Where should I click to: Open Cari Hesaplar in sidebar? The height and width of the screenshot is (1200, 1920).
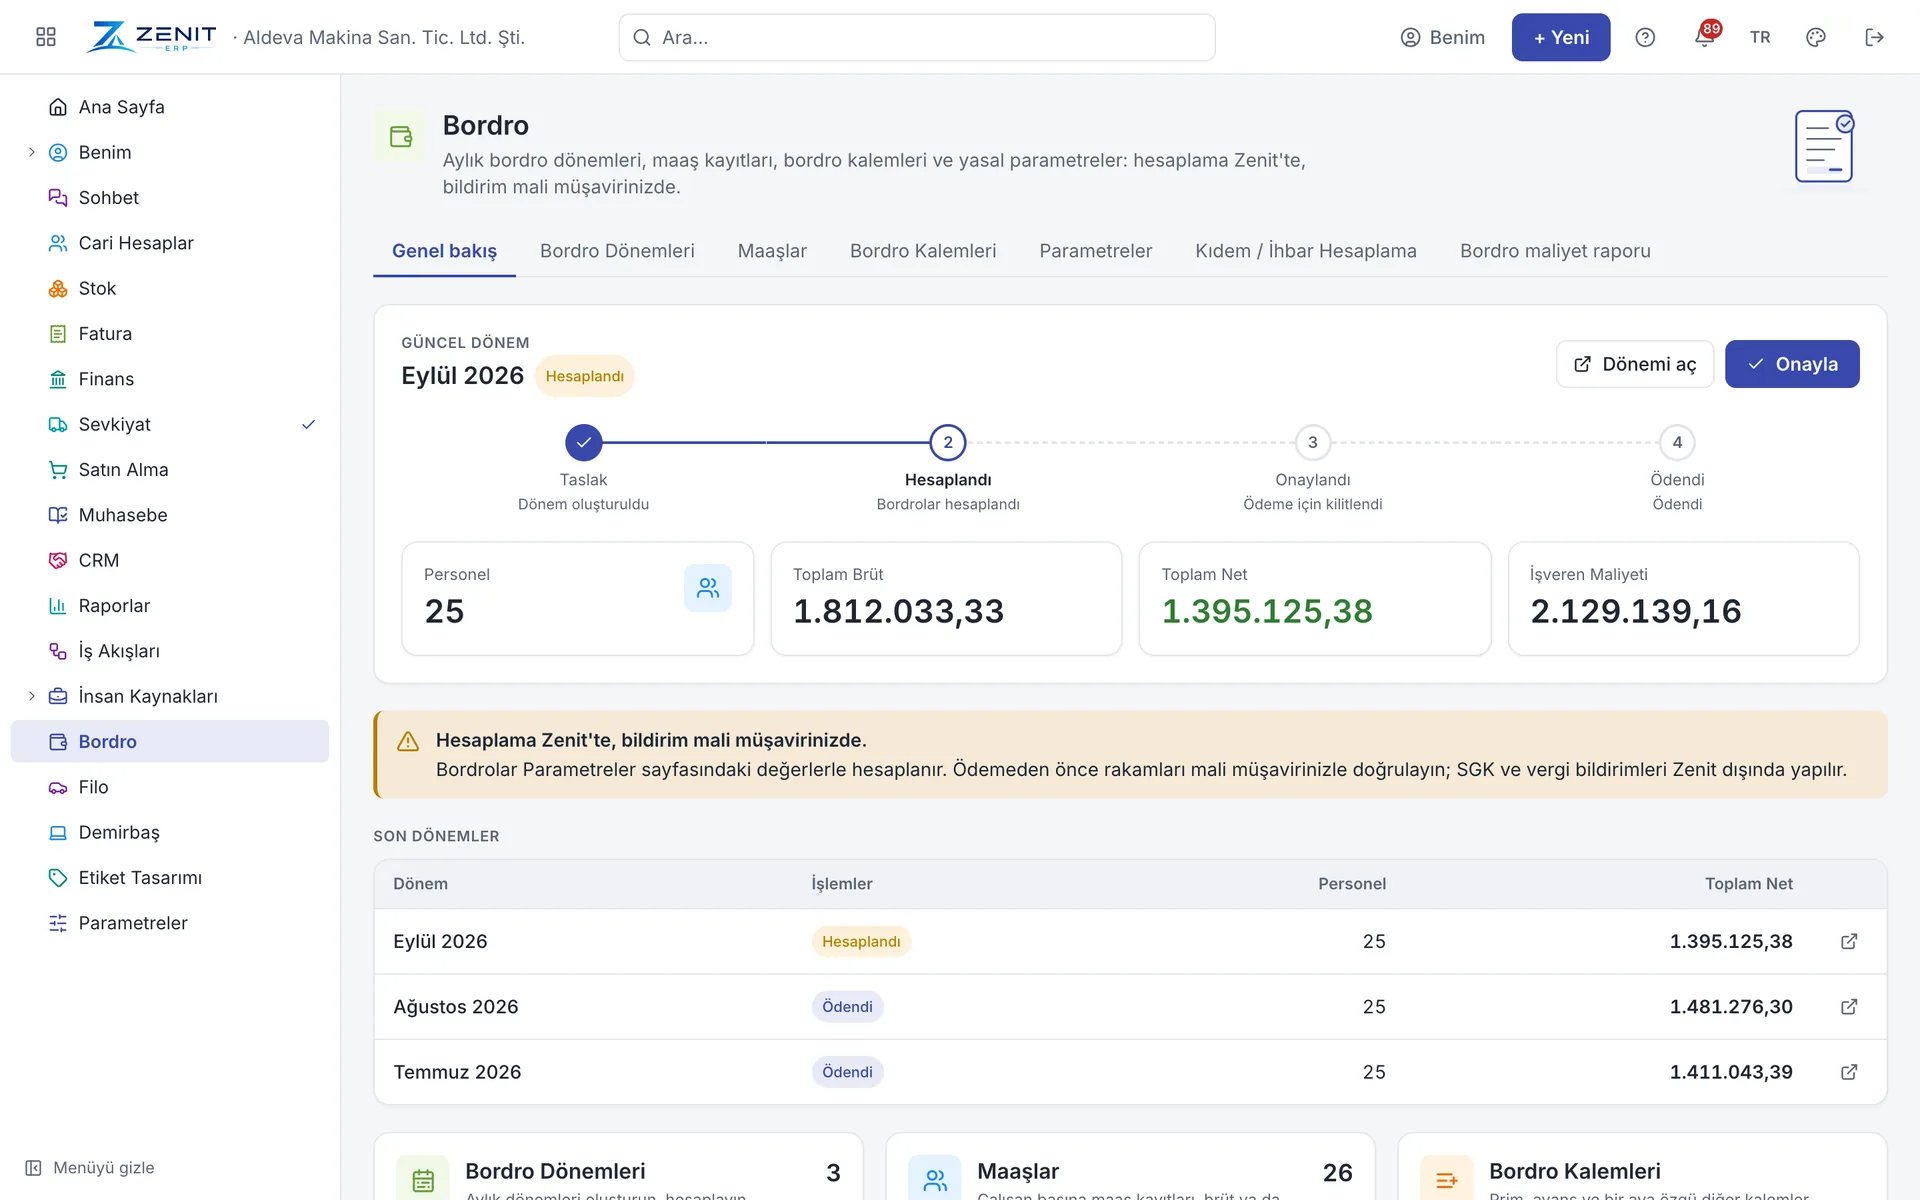pyautogui.click(x=170, y=243)
